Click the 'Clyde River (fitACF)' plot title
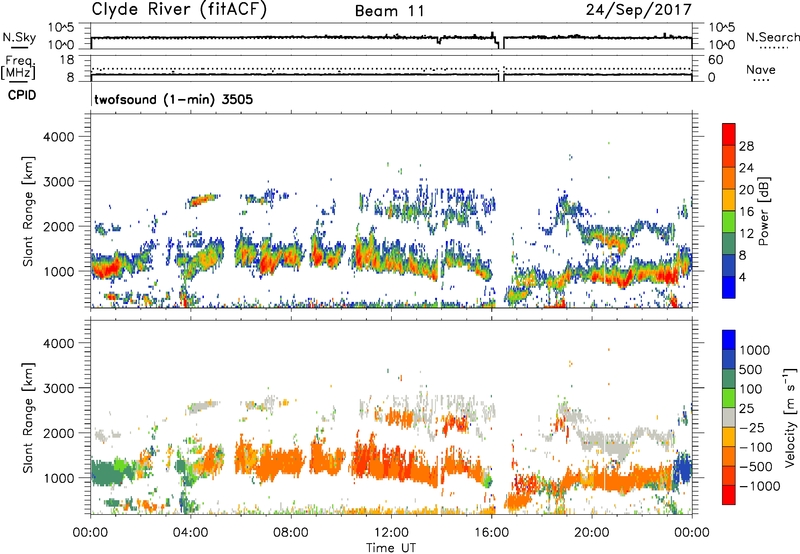This screenshot has width=800, height=554. pyautogui.click(x=179, y=9)
